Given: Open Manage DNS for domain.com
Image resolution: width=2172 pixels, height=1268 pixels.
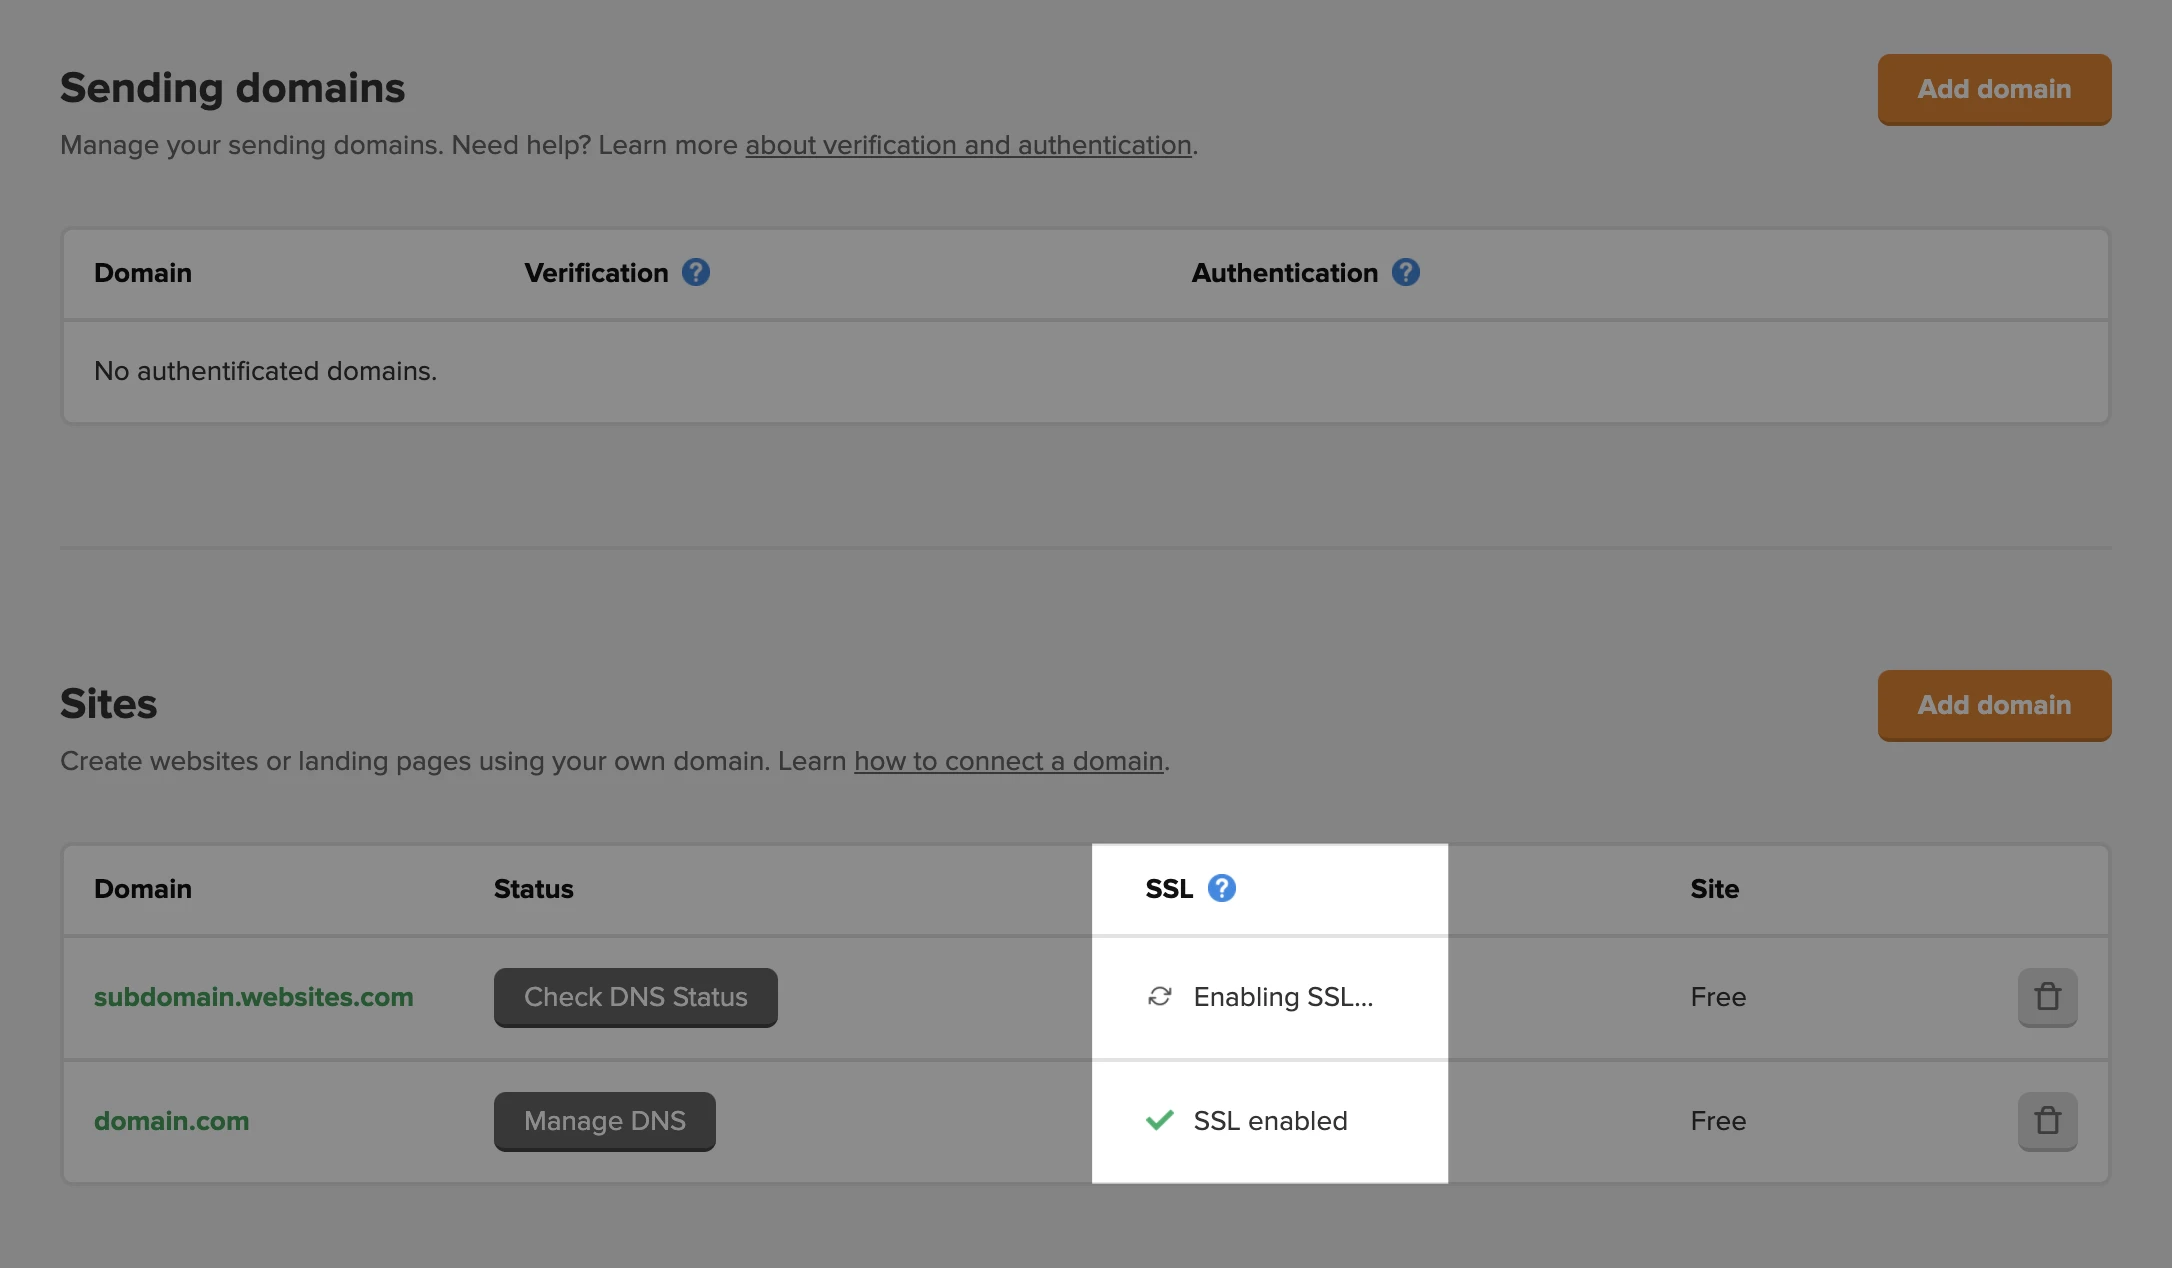Looking at the screenshot, I should pyautogui.click(x=604, y=1121).
